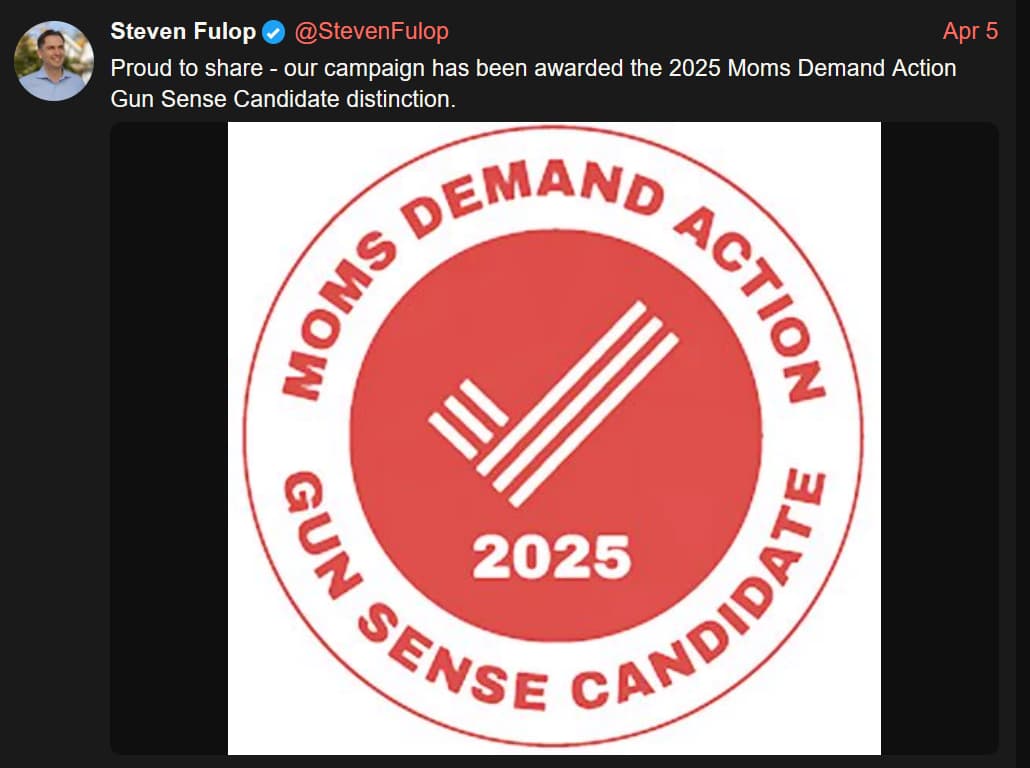Visit the @StevenFulop handle link

(372, 32)
